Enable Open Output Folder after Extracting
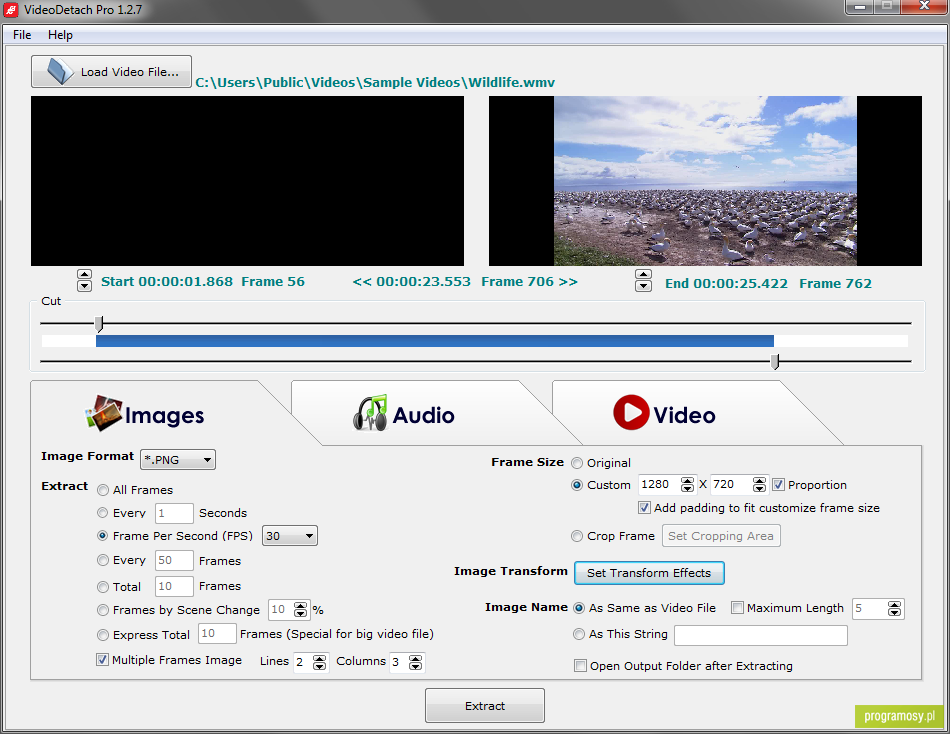The height and width of the screenshot is (734, 950). (x=580, y=666)
